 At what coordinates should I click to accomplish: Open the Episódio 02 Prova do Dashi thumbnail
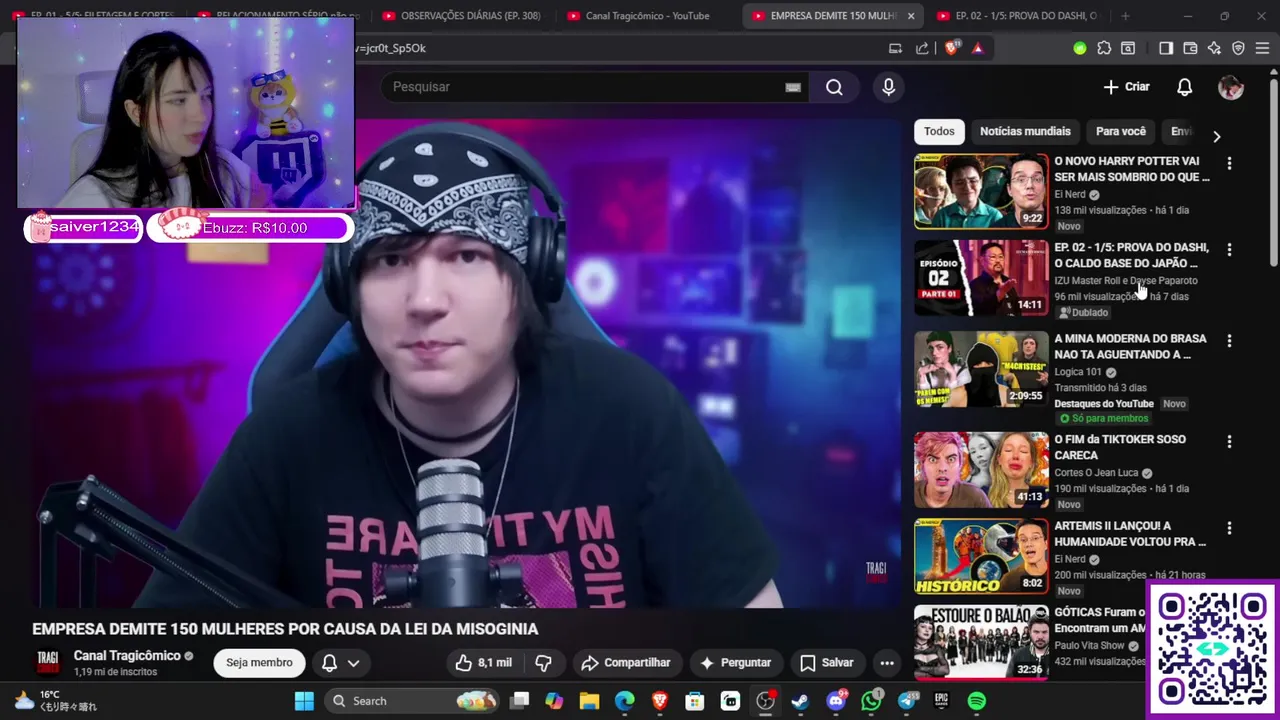point(981,277)
